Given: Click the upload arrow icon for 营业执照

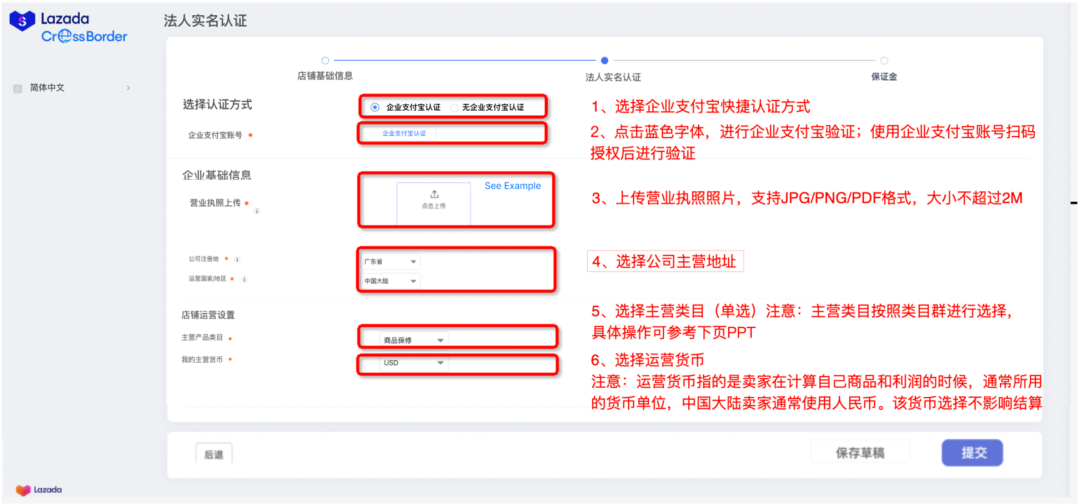Looking at the screenshot, I should pyautogui.click(x=433, y=194).
